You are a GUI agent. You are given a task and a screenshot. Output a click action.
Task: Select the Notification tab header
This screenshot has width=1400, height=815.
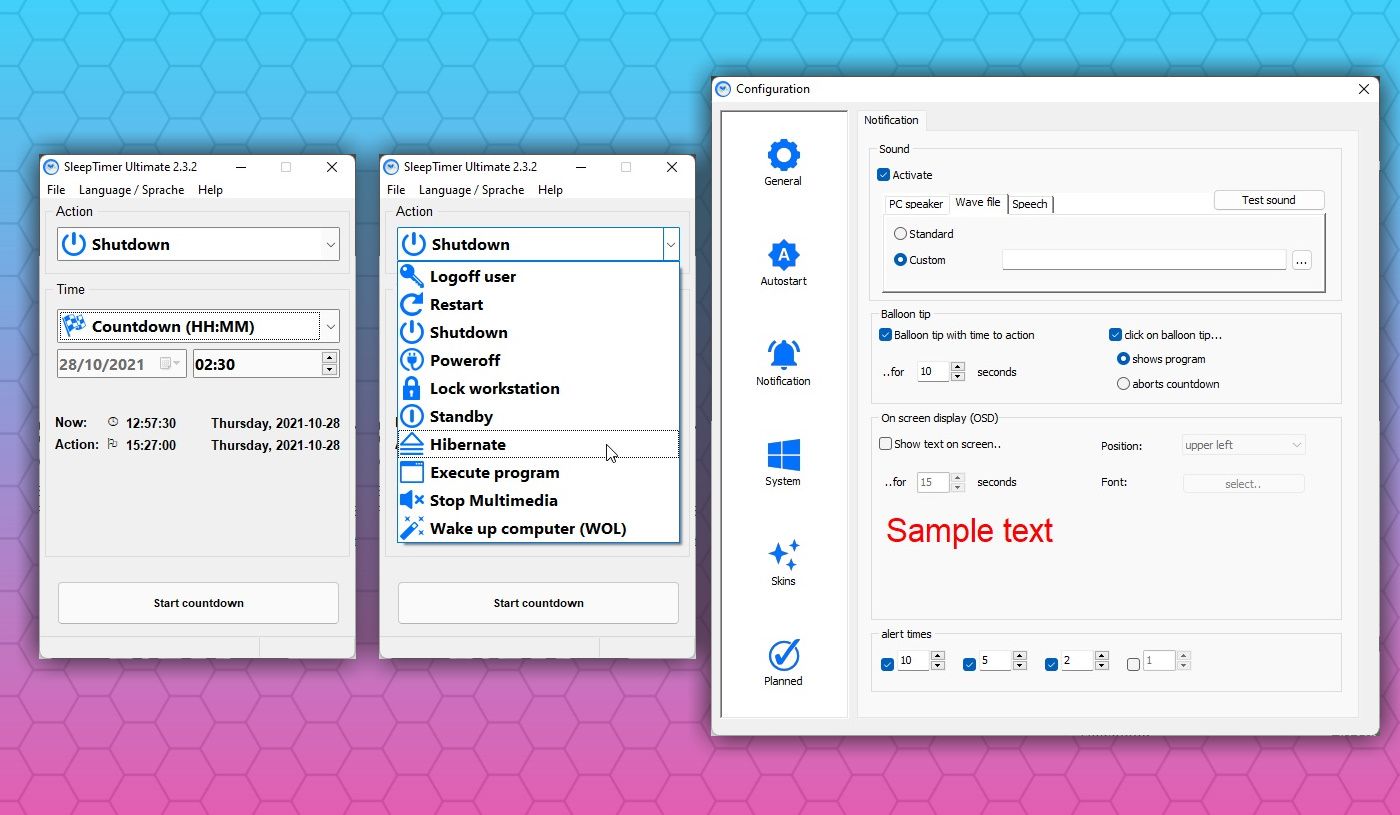pyautogui.click(x=891, y=120)
